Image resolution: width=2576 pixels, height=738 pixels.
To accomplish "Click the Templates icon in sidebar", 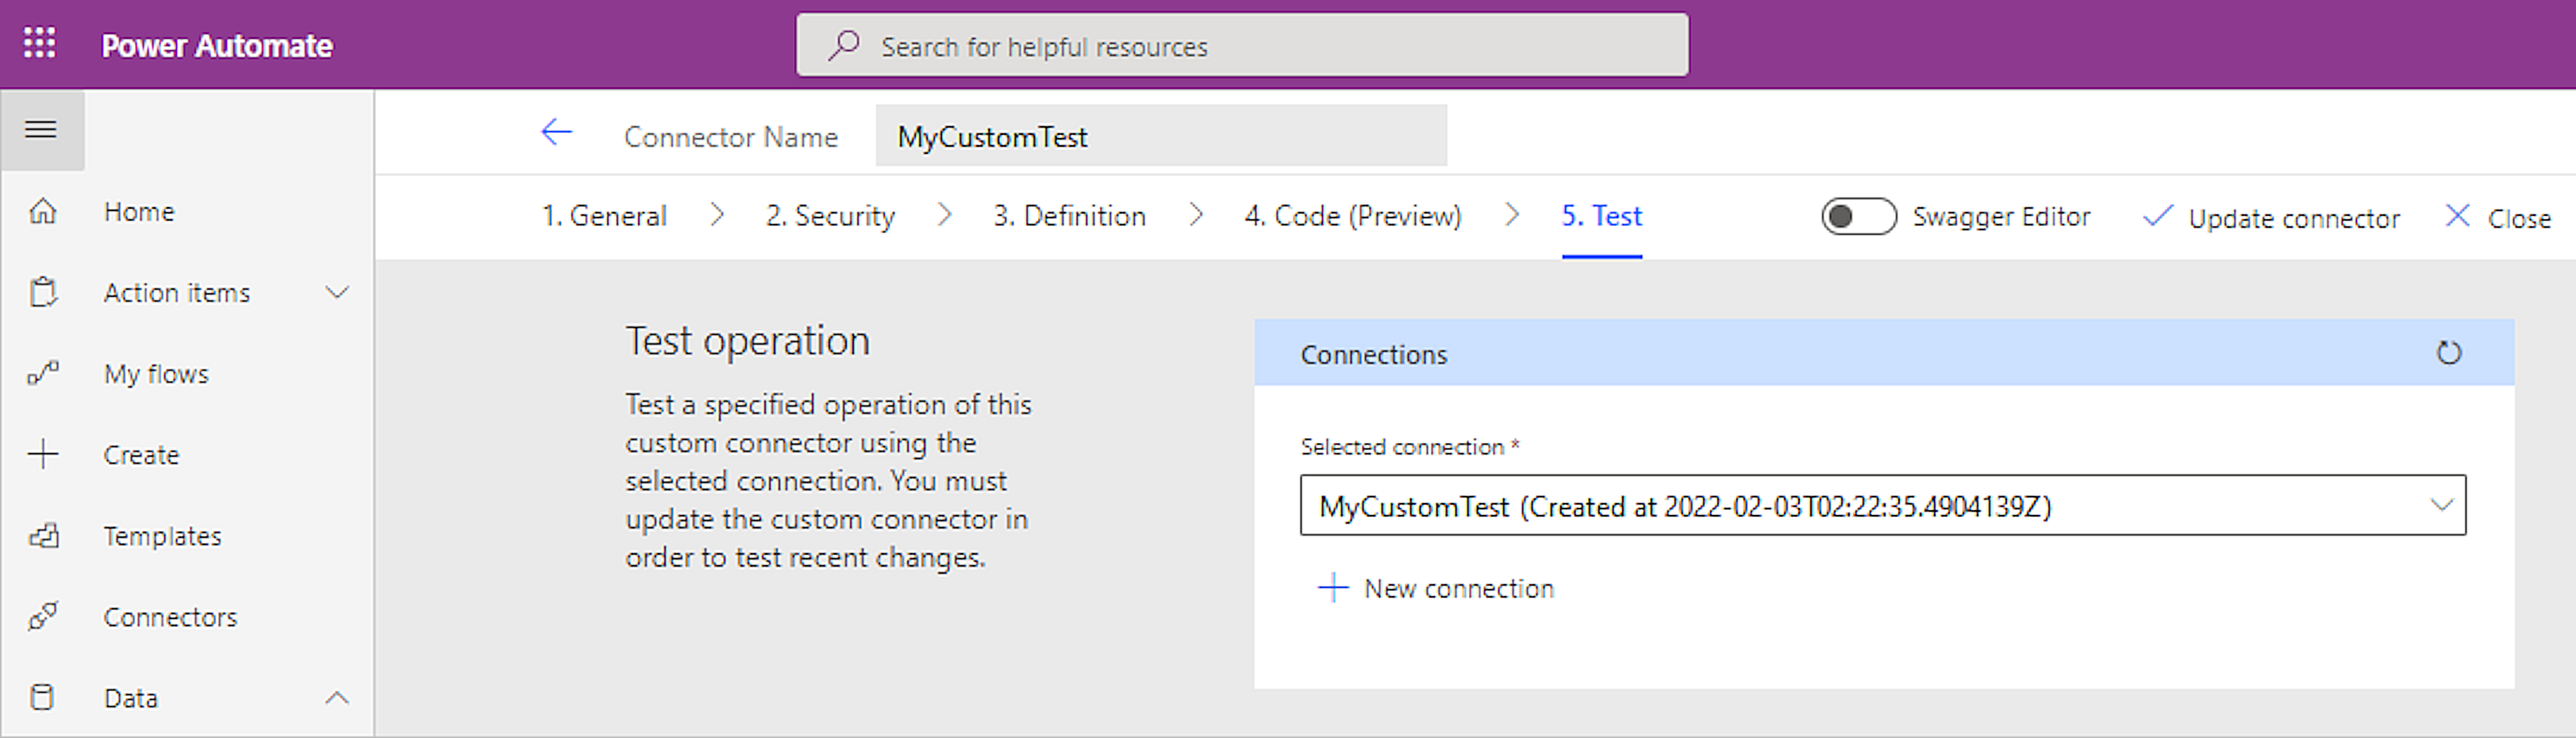I will 43,536.
